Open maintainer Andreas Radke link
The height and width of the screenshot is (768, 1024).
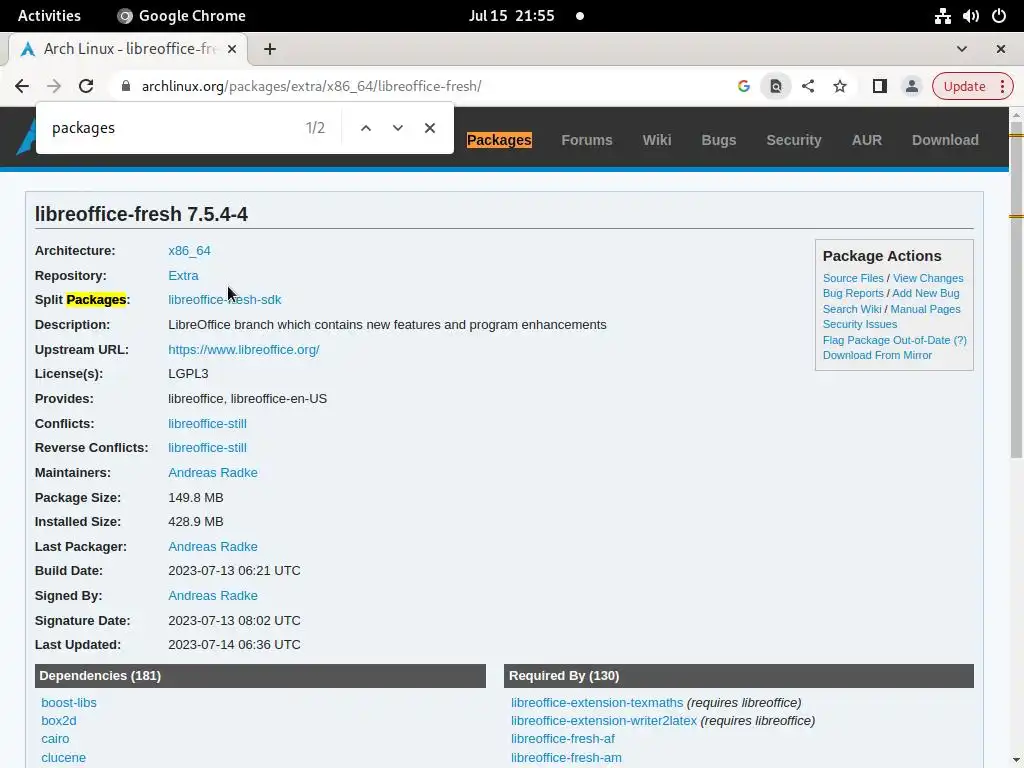(213, 473)
